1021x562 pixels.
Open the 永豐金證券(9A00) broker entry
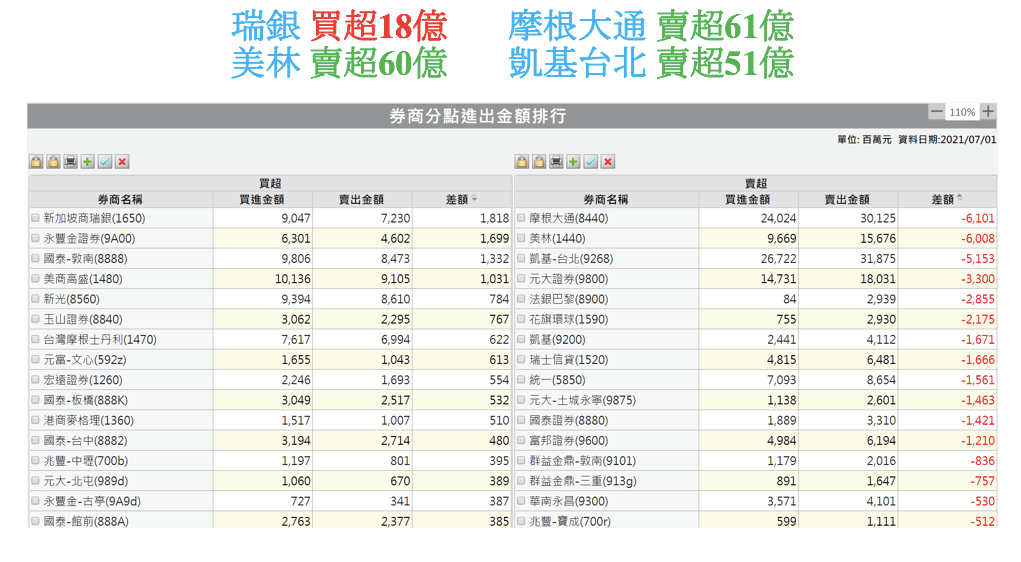coord(89,239)
